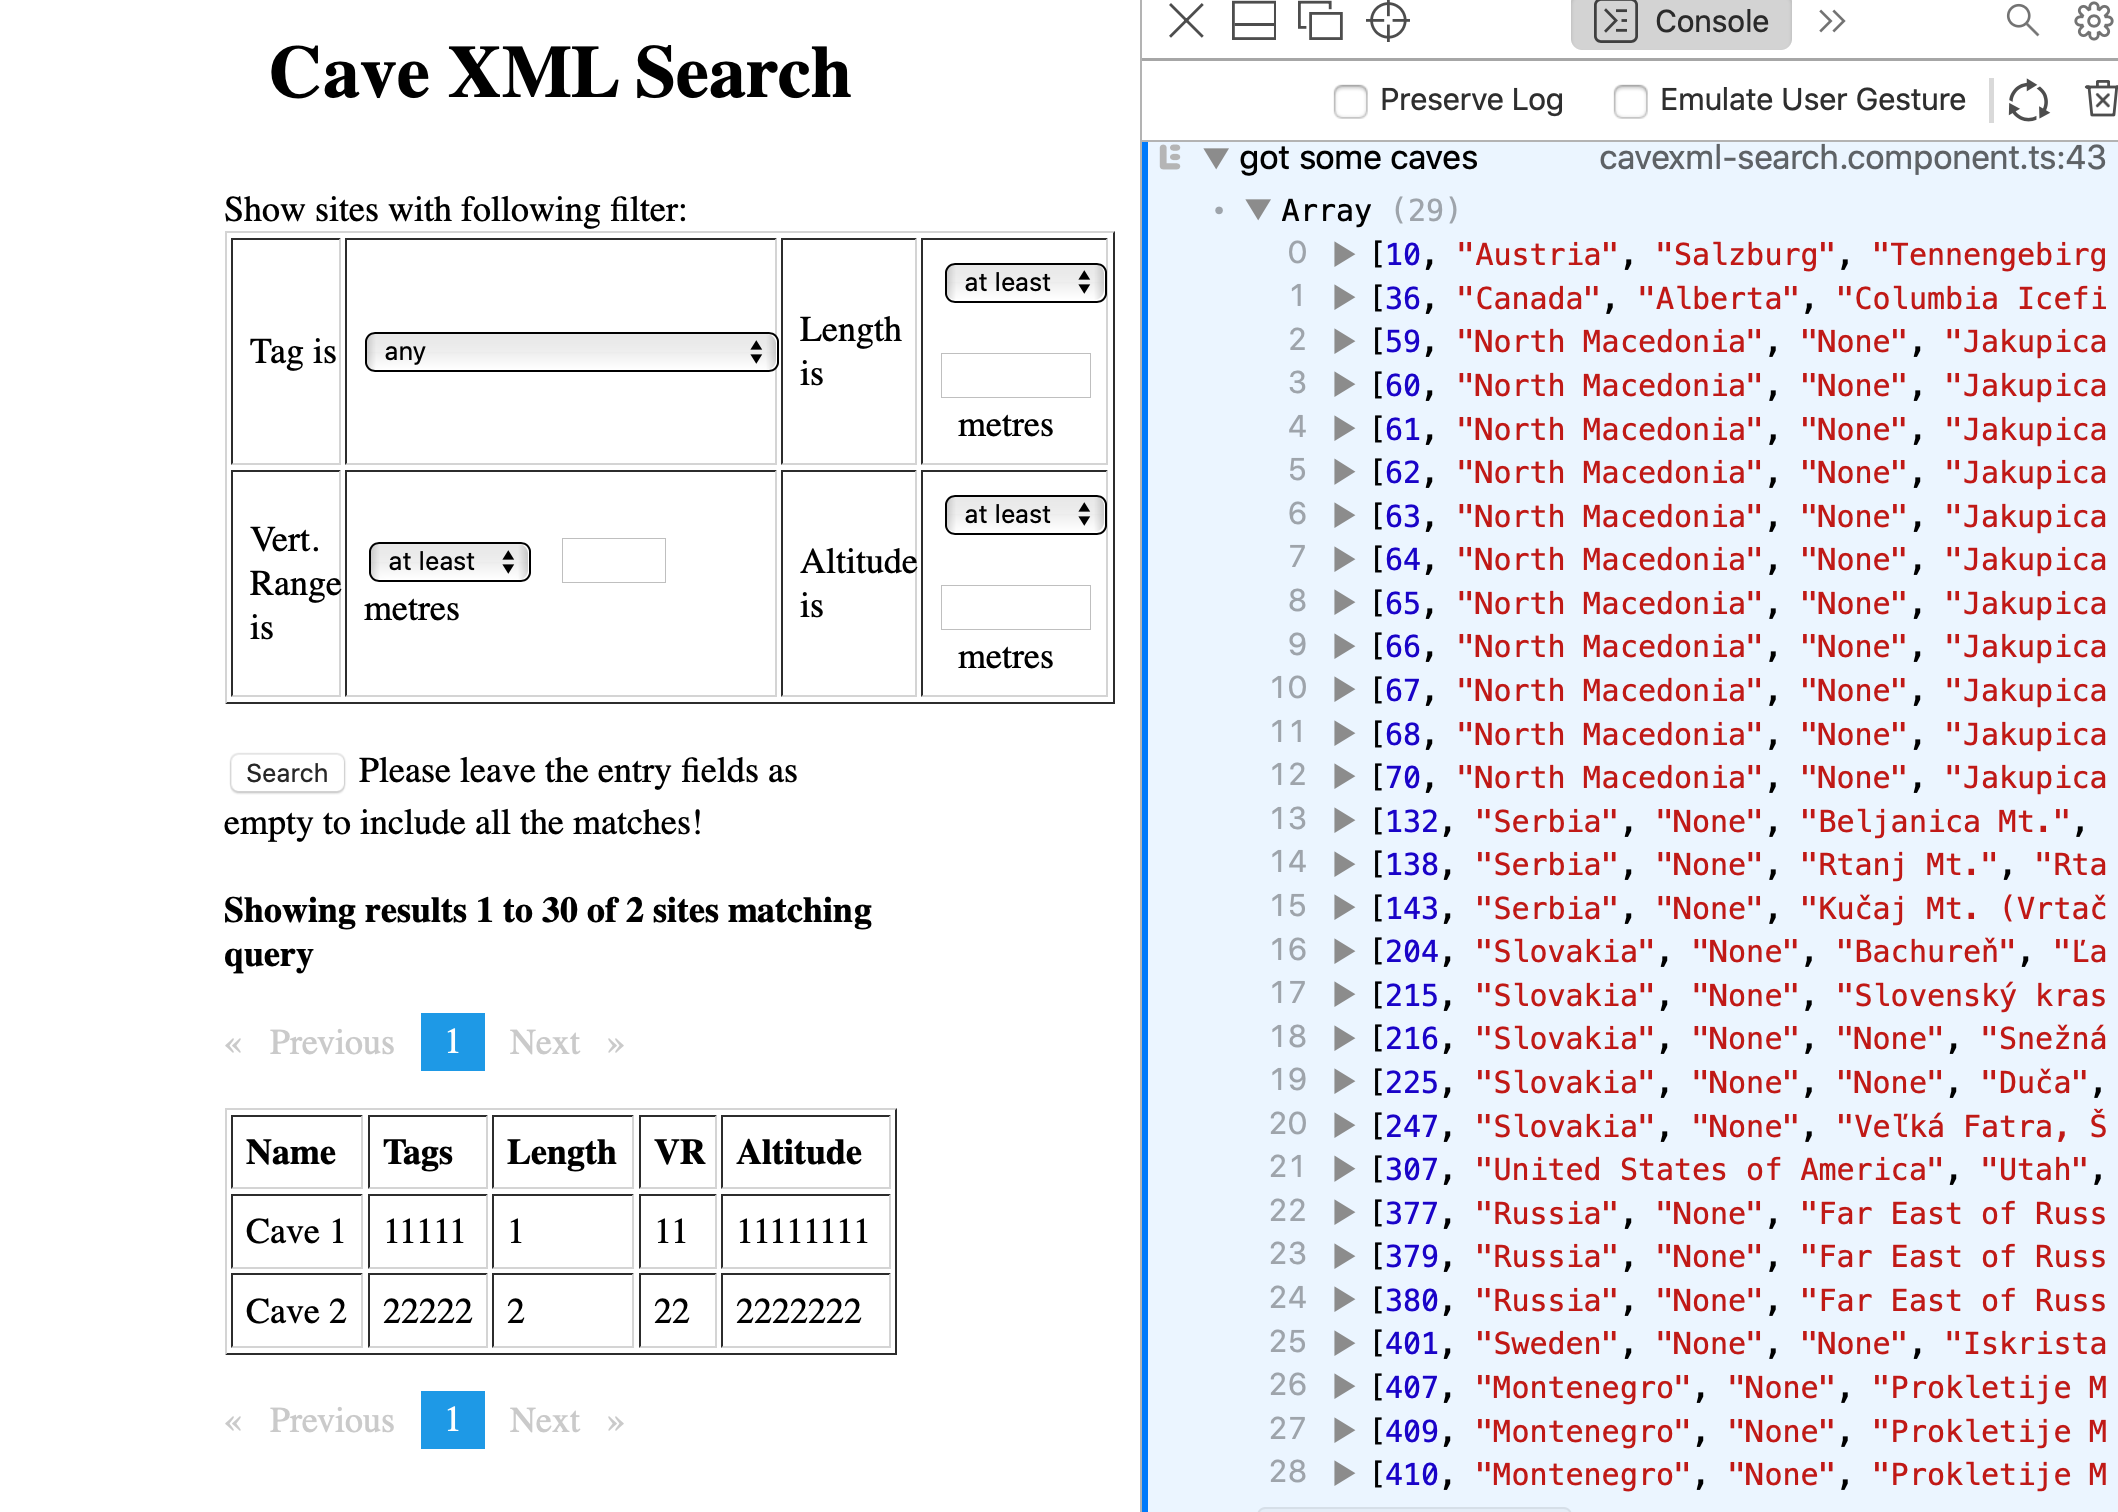
Task: Enable the Preserve Log checkbox
Action: pos(1351,101)
